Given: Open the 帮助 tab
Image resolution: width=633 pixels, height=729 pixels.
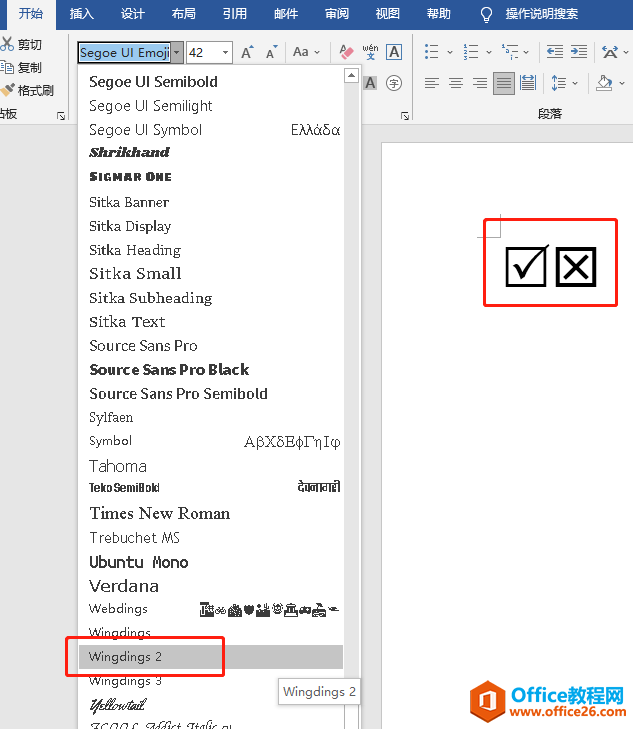Looking at the screenshot, I should [x=439, y=14].
